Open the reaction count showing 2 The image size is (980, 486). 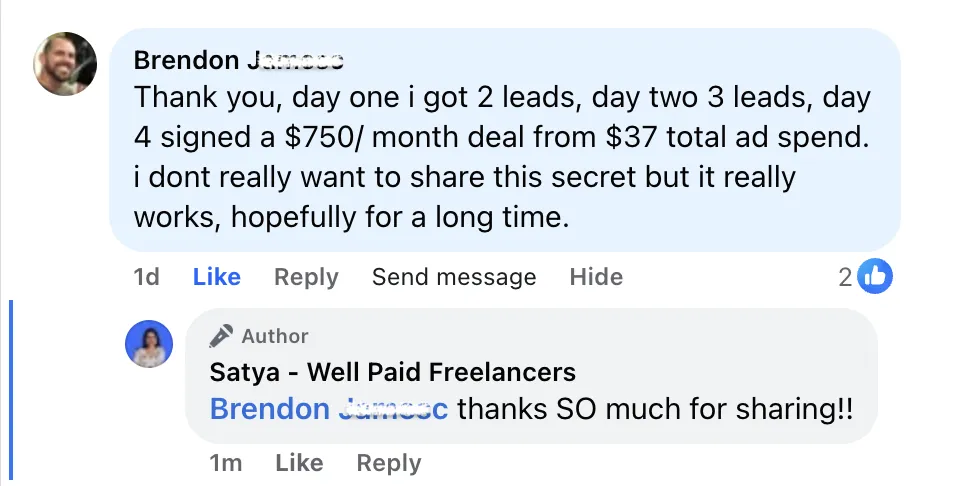point(846,278)
